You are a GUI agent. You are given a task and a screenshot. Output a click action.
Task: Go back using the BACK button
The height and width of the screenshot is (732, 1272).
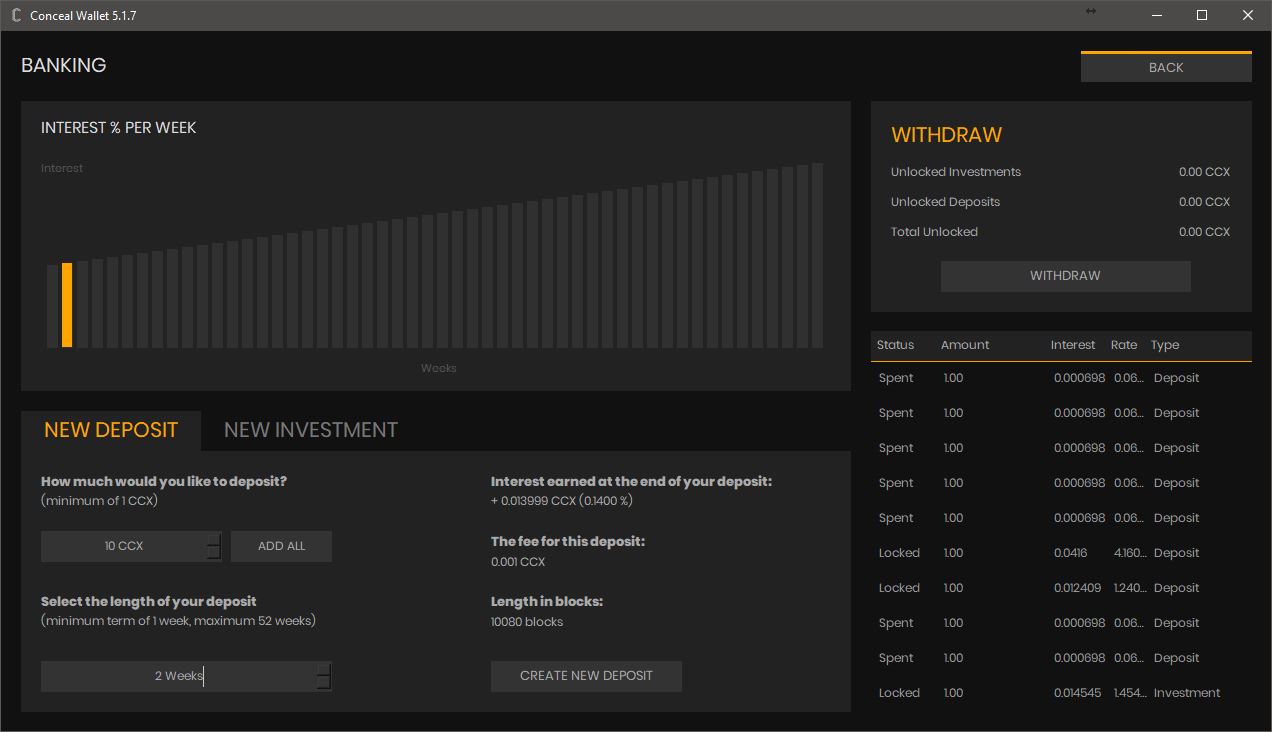point(1165,67)
